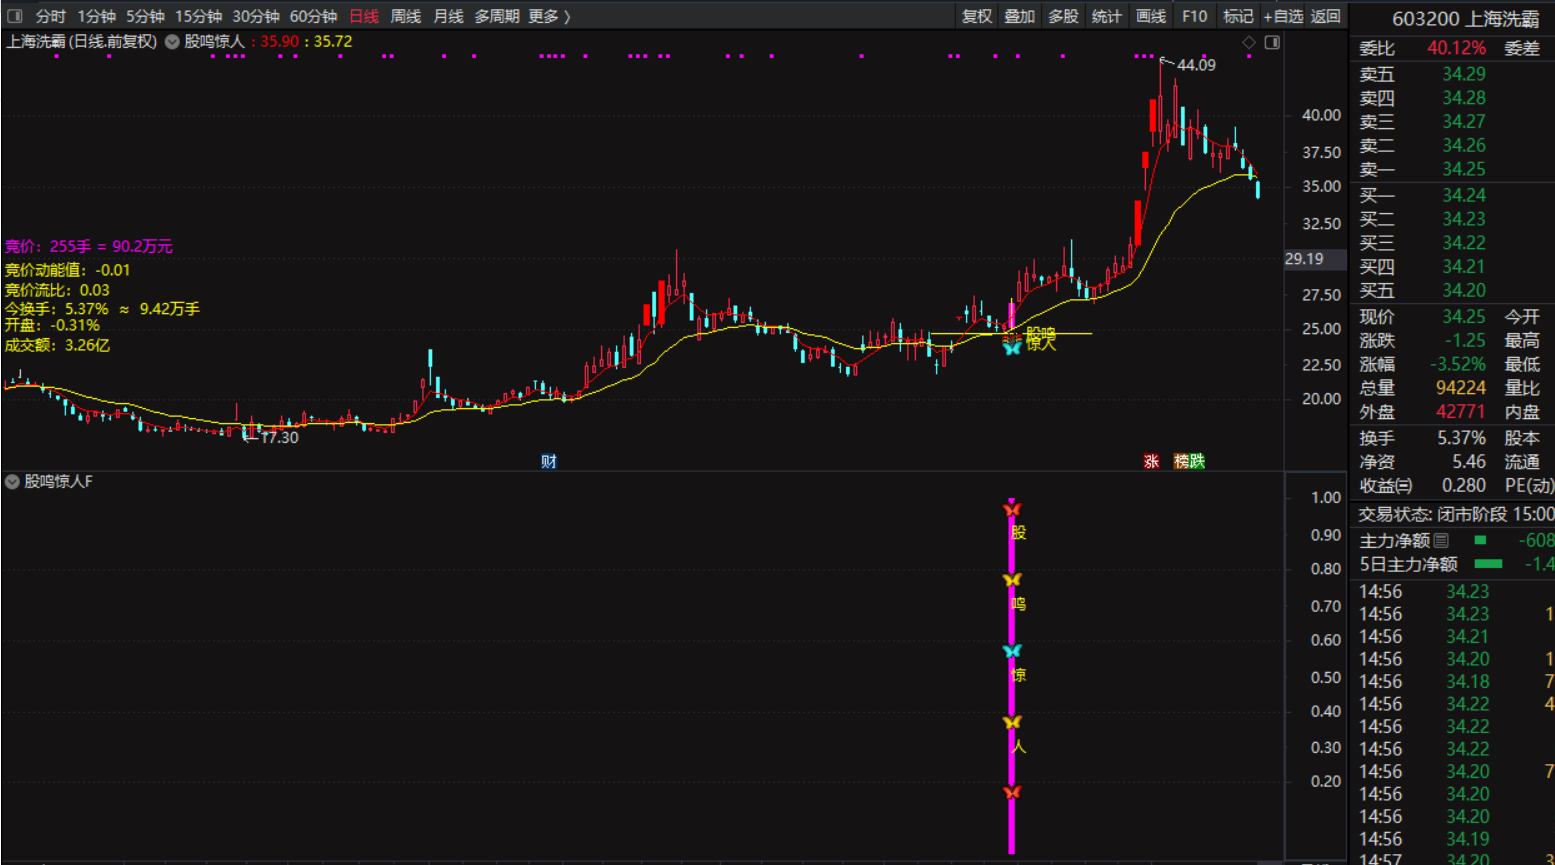Expand the 更多 periods menu
This screenshot has height=865, width=1555.
(x=549, y=16)
